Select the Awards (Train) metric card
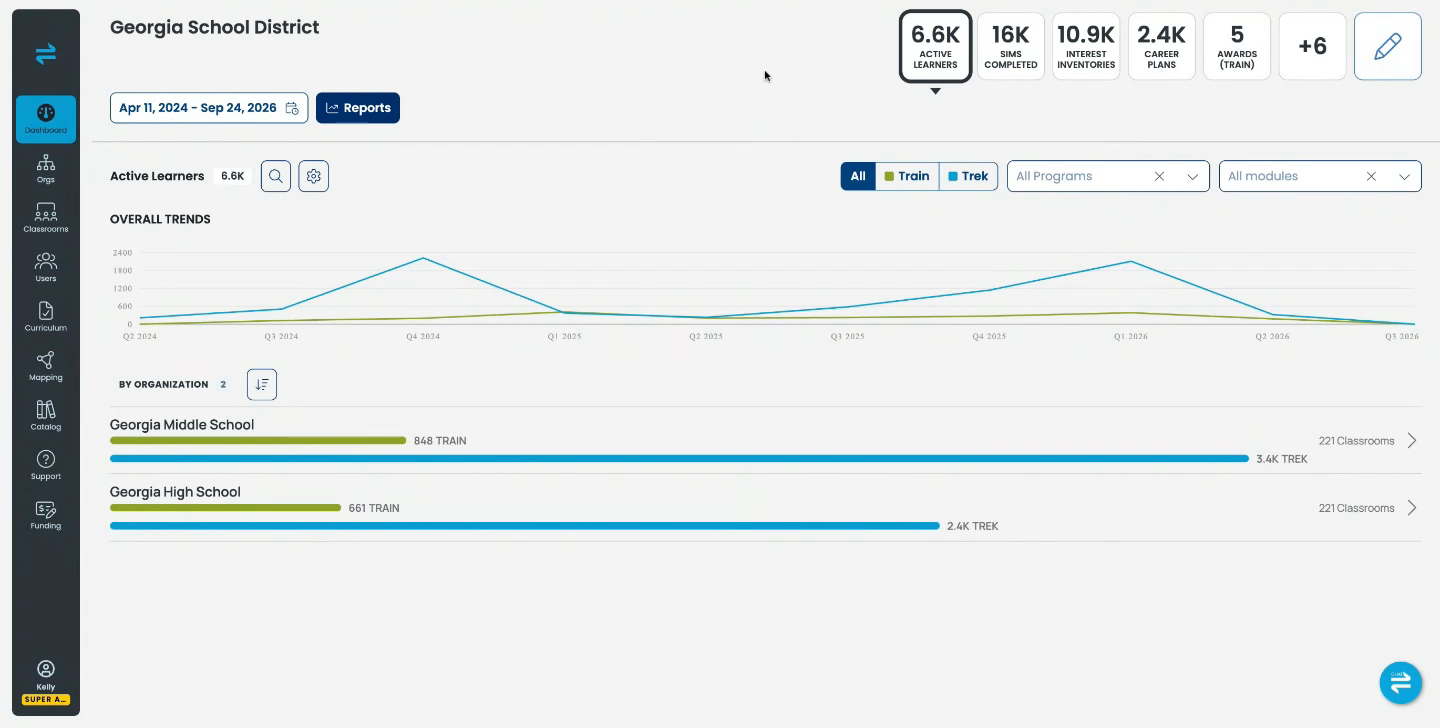Screen dimensions: 1440x728 click(x=1237, y=46)
